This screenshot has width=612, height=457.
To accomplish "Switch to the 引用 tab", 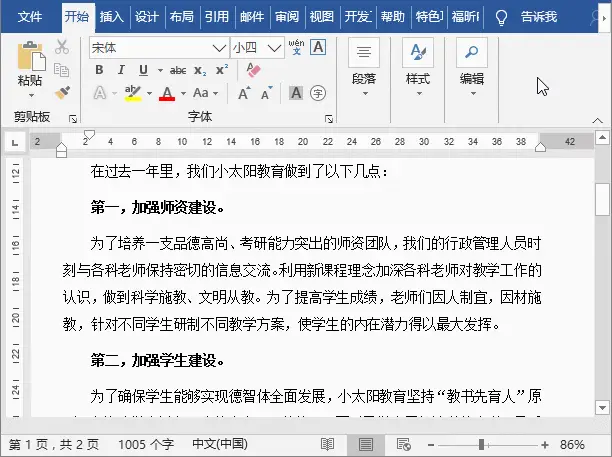I will (x=217, y=17).
